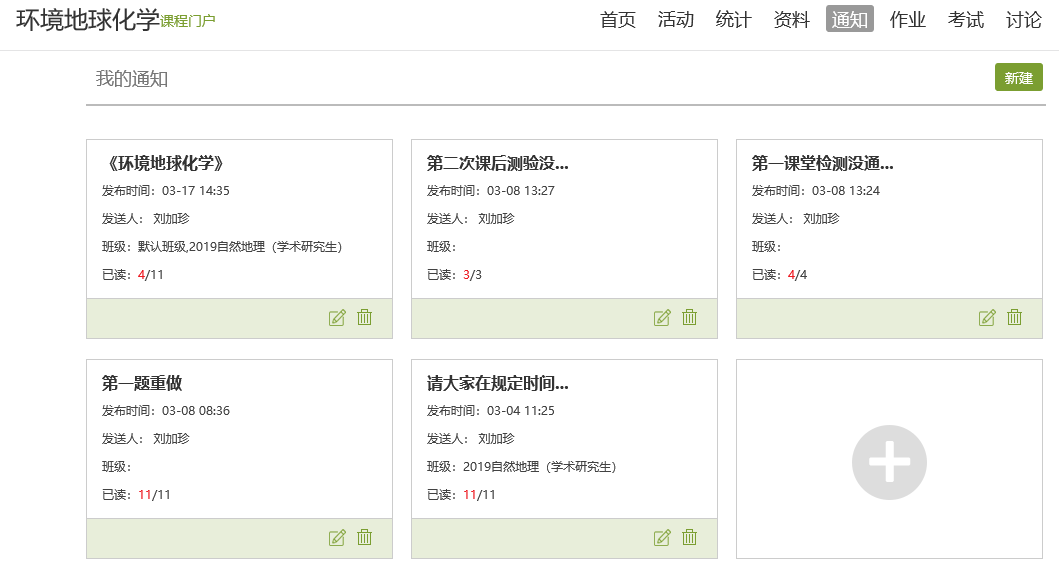Click the large plus add-notification card
The image size is (1059, 569).
(x=889, y=461)
